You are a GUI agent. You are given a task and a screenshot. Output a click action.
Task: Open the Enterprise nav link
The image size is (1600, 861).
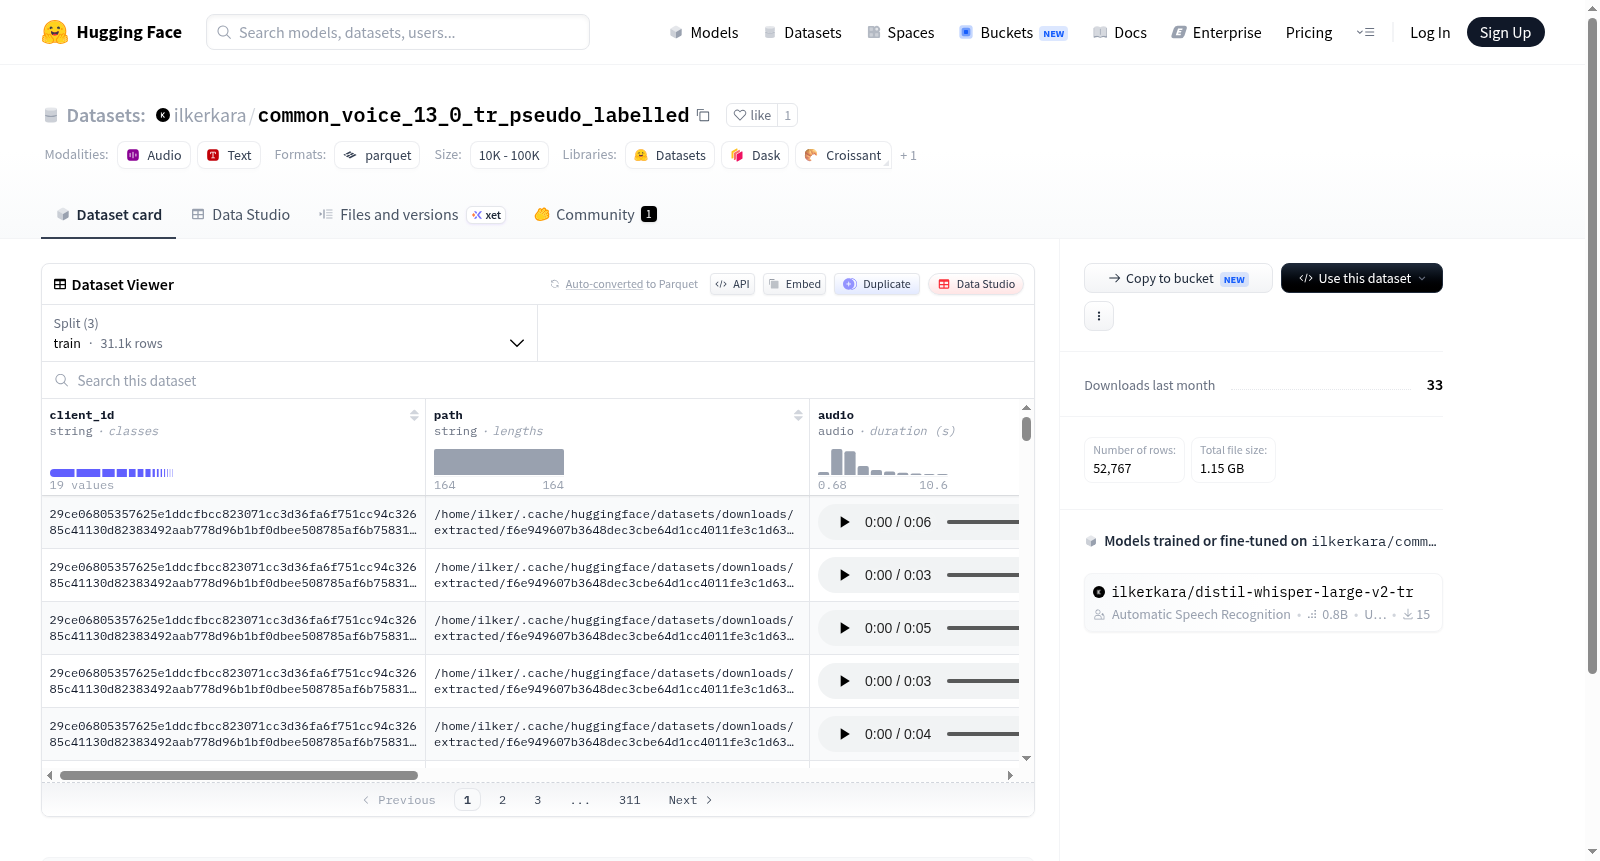(x=1216, y=32)
